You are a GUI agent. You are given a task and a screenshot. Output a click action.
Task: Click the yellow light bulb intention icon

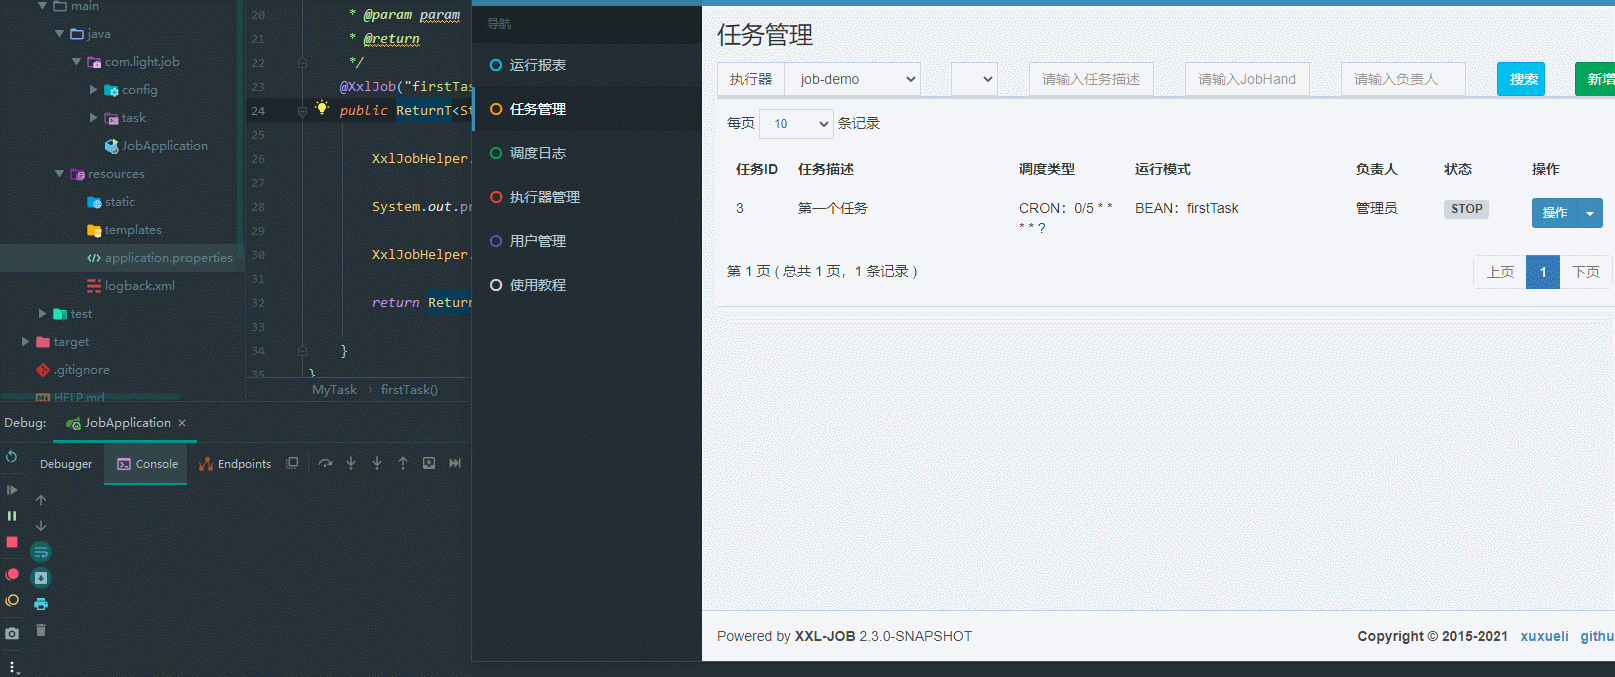point(322,107)
